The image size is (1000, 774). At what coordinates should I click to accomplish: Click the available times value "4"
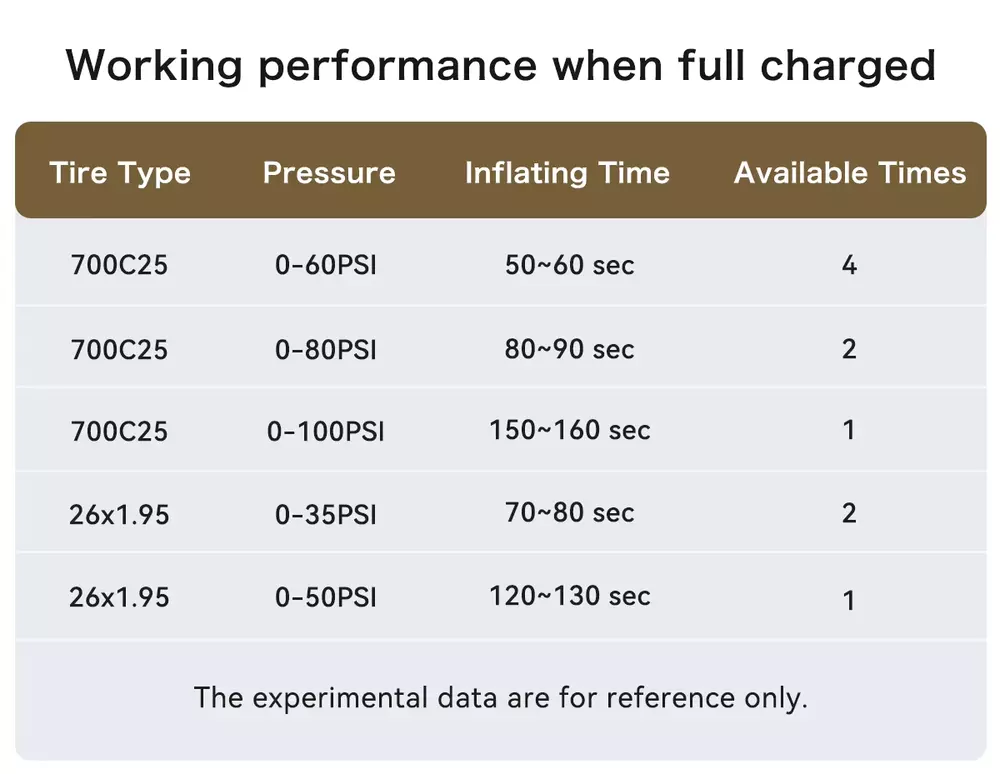pos(849,266)
